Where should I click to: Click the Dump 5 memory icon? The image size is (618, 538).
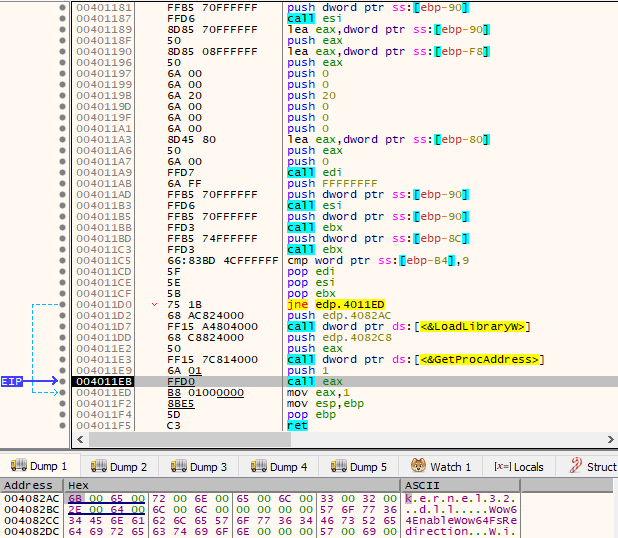click(x=339, y=466)
